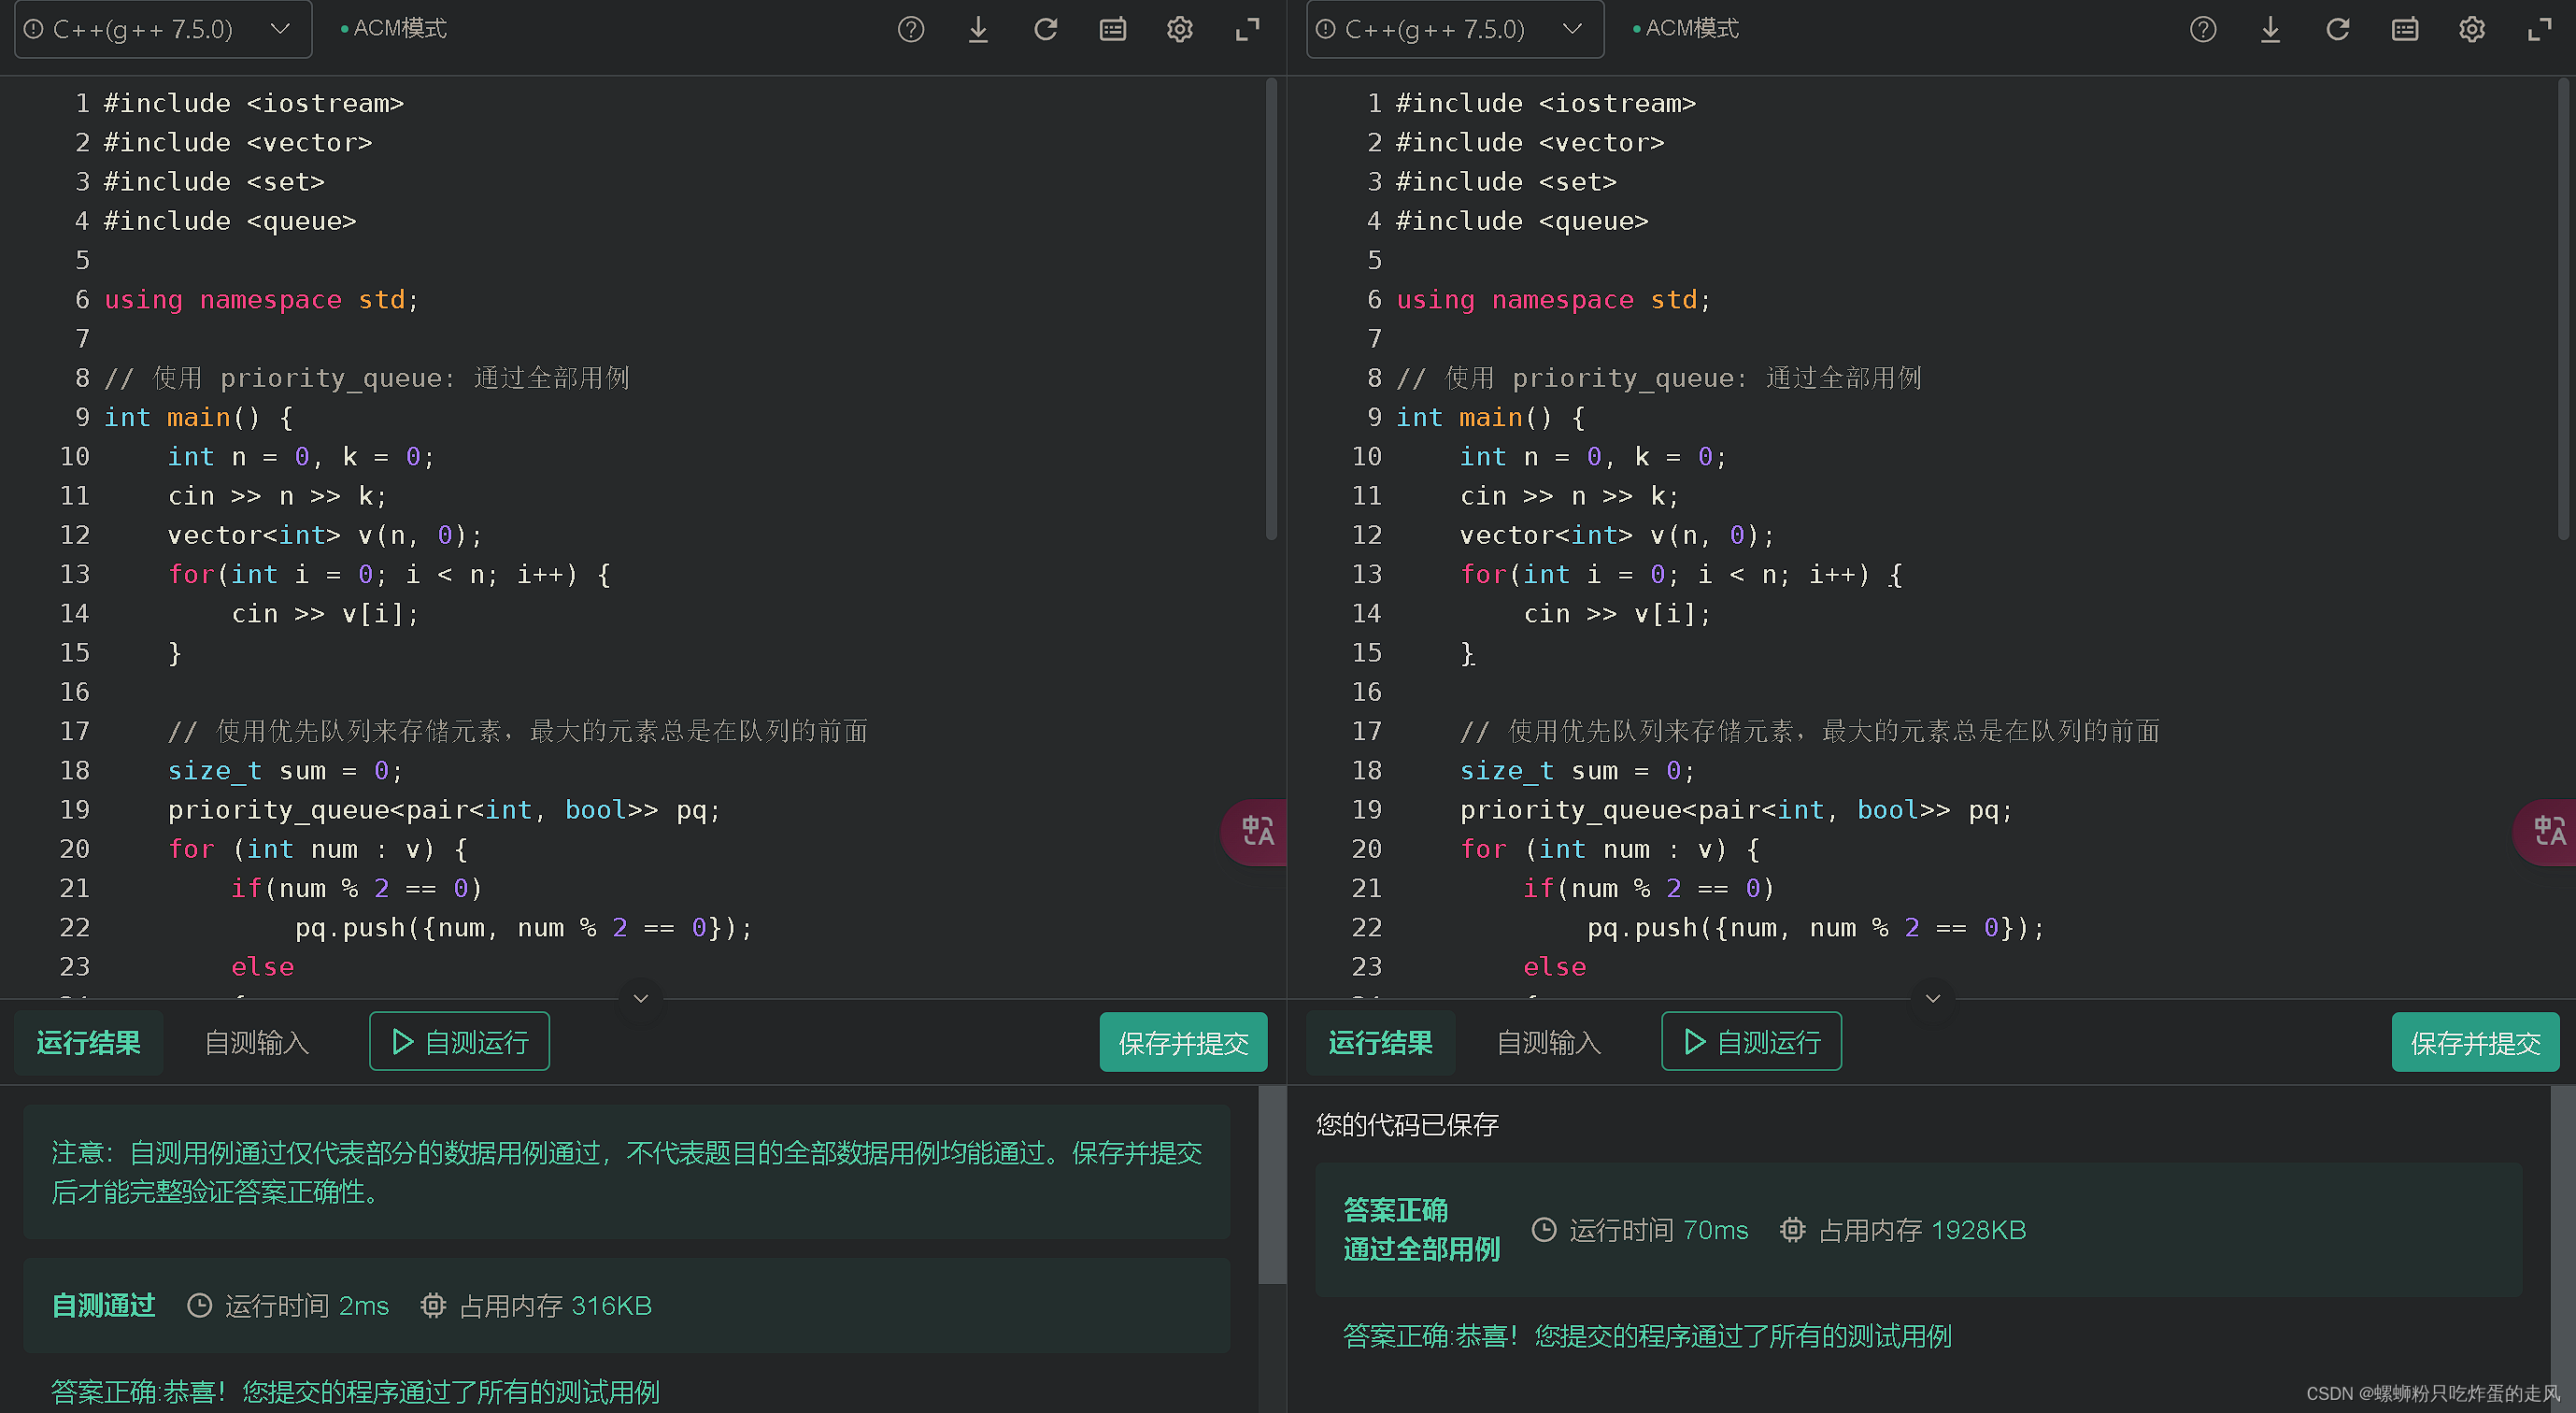The width and height of the screenshot is (2576, 1413).
Task: Click 自测运行 button in right panel
Action: coord(1751,1041)
